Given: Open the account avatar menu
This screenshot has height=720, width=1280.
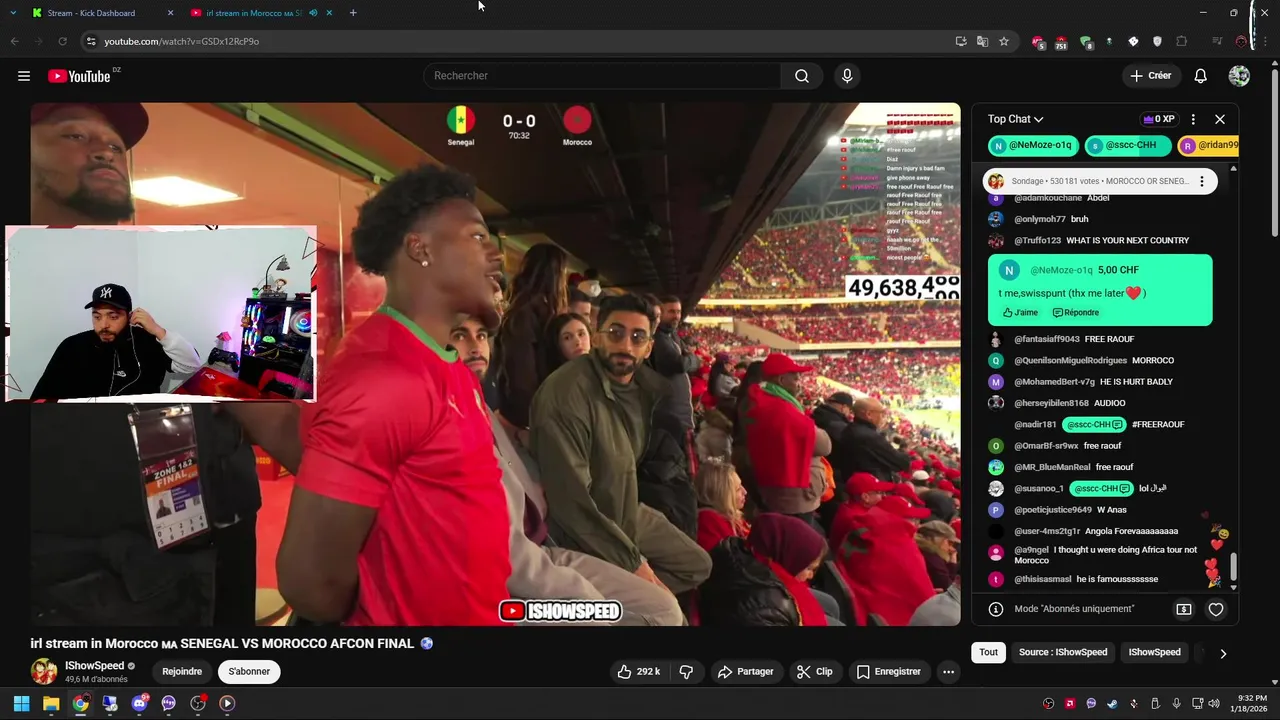Looking at the screenshot, I should click(x=1239, y=76).
